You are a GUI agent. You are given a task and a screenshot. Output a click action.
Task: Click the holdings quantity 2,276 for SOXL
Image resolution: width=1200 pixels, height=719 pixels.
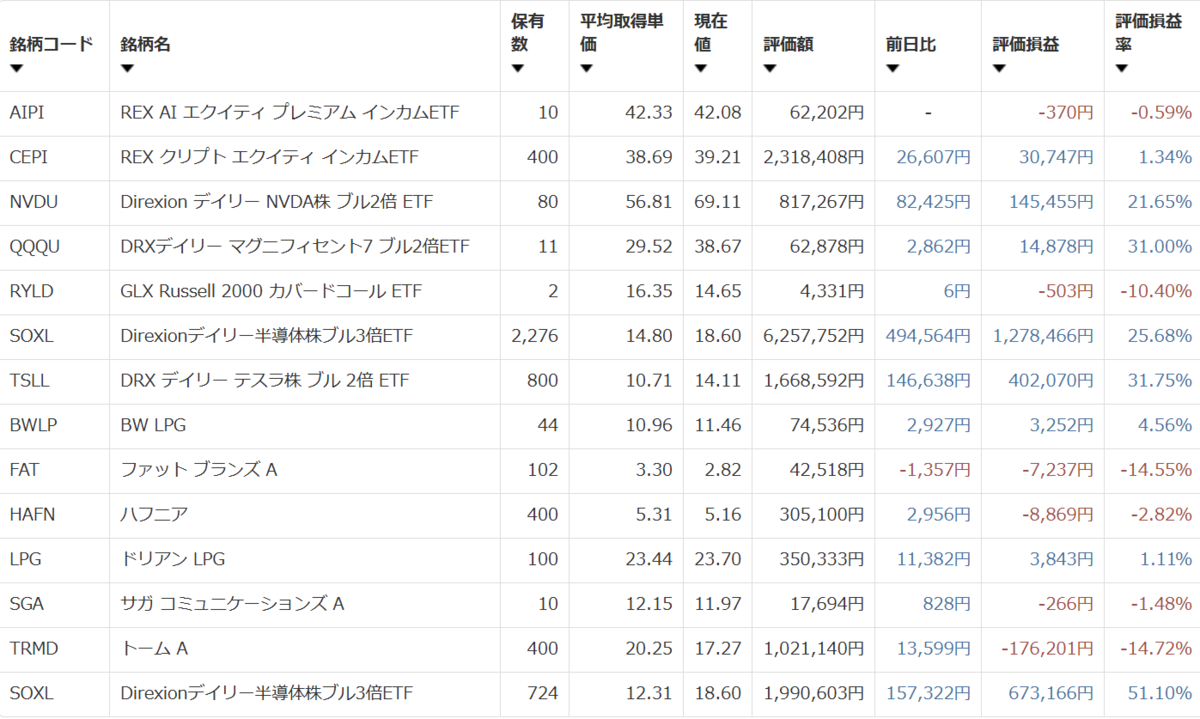[x=535, y=336]
